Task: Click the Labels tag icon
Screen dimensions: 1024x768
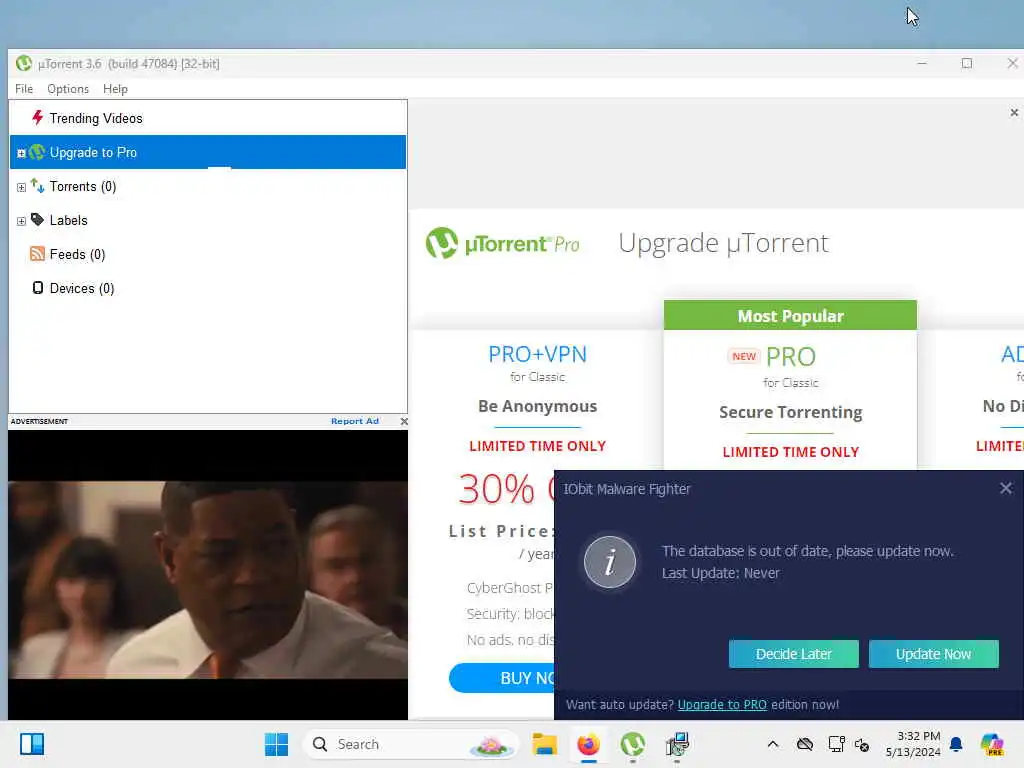Action: click(37, 220)
